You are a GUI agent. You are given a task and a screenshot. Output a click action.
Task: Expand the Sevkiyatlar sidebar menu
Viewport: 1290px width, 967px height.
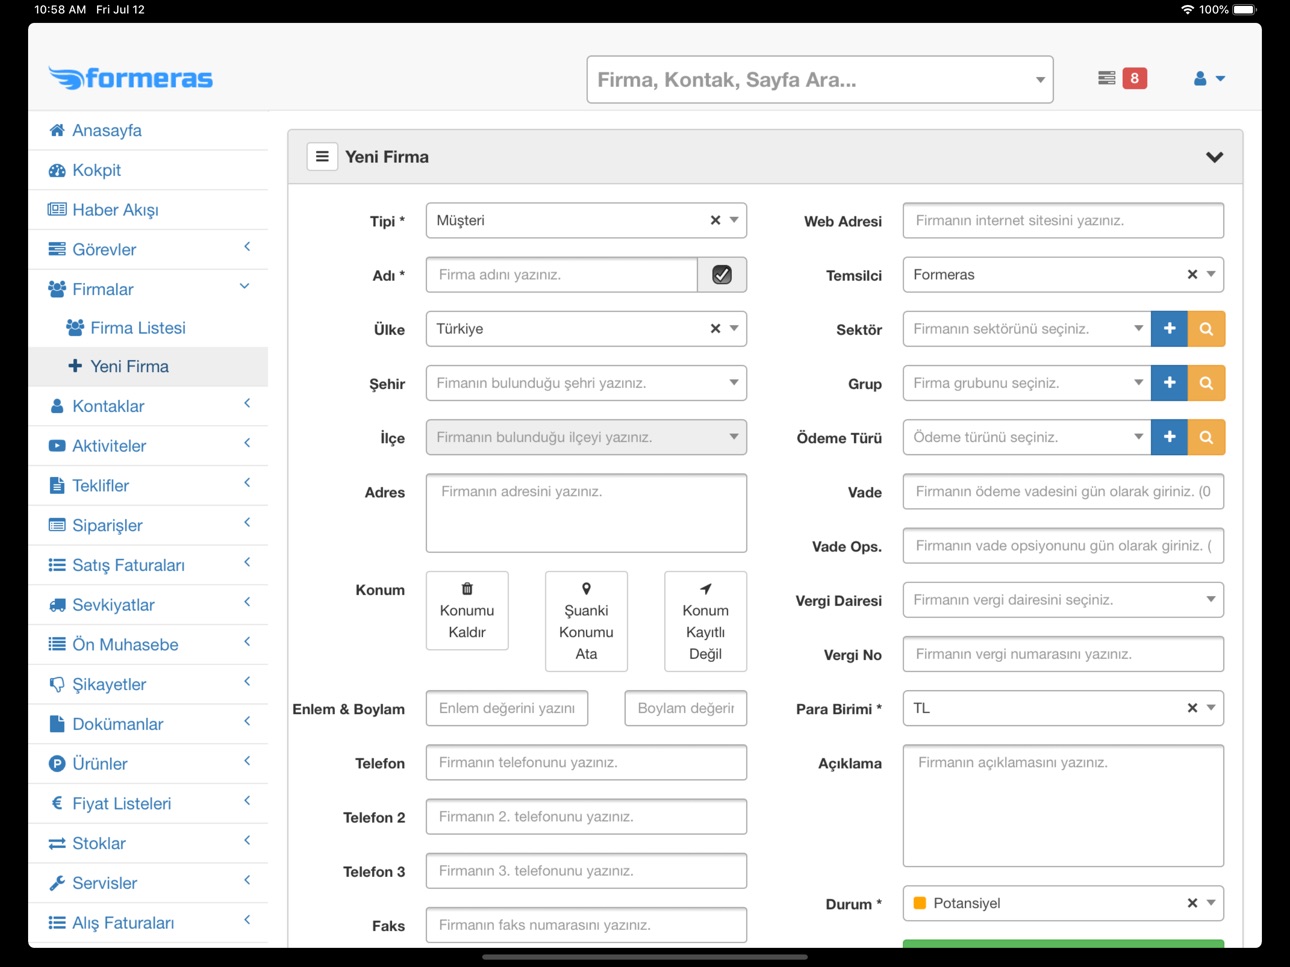tap(148, 605)
